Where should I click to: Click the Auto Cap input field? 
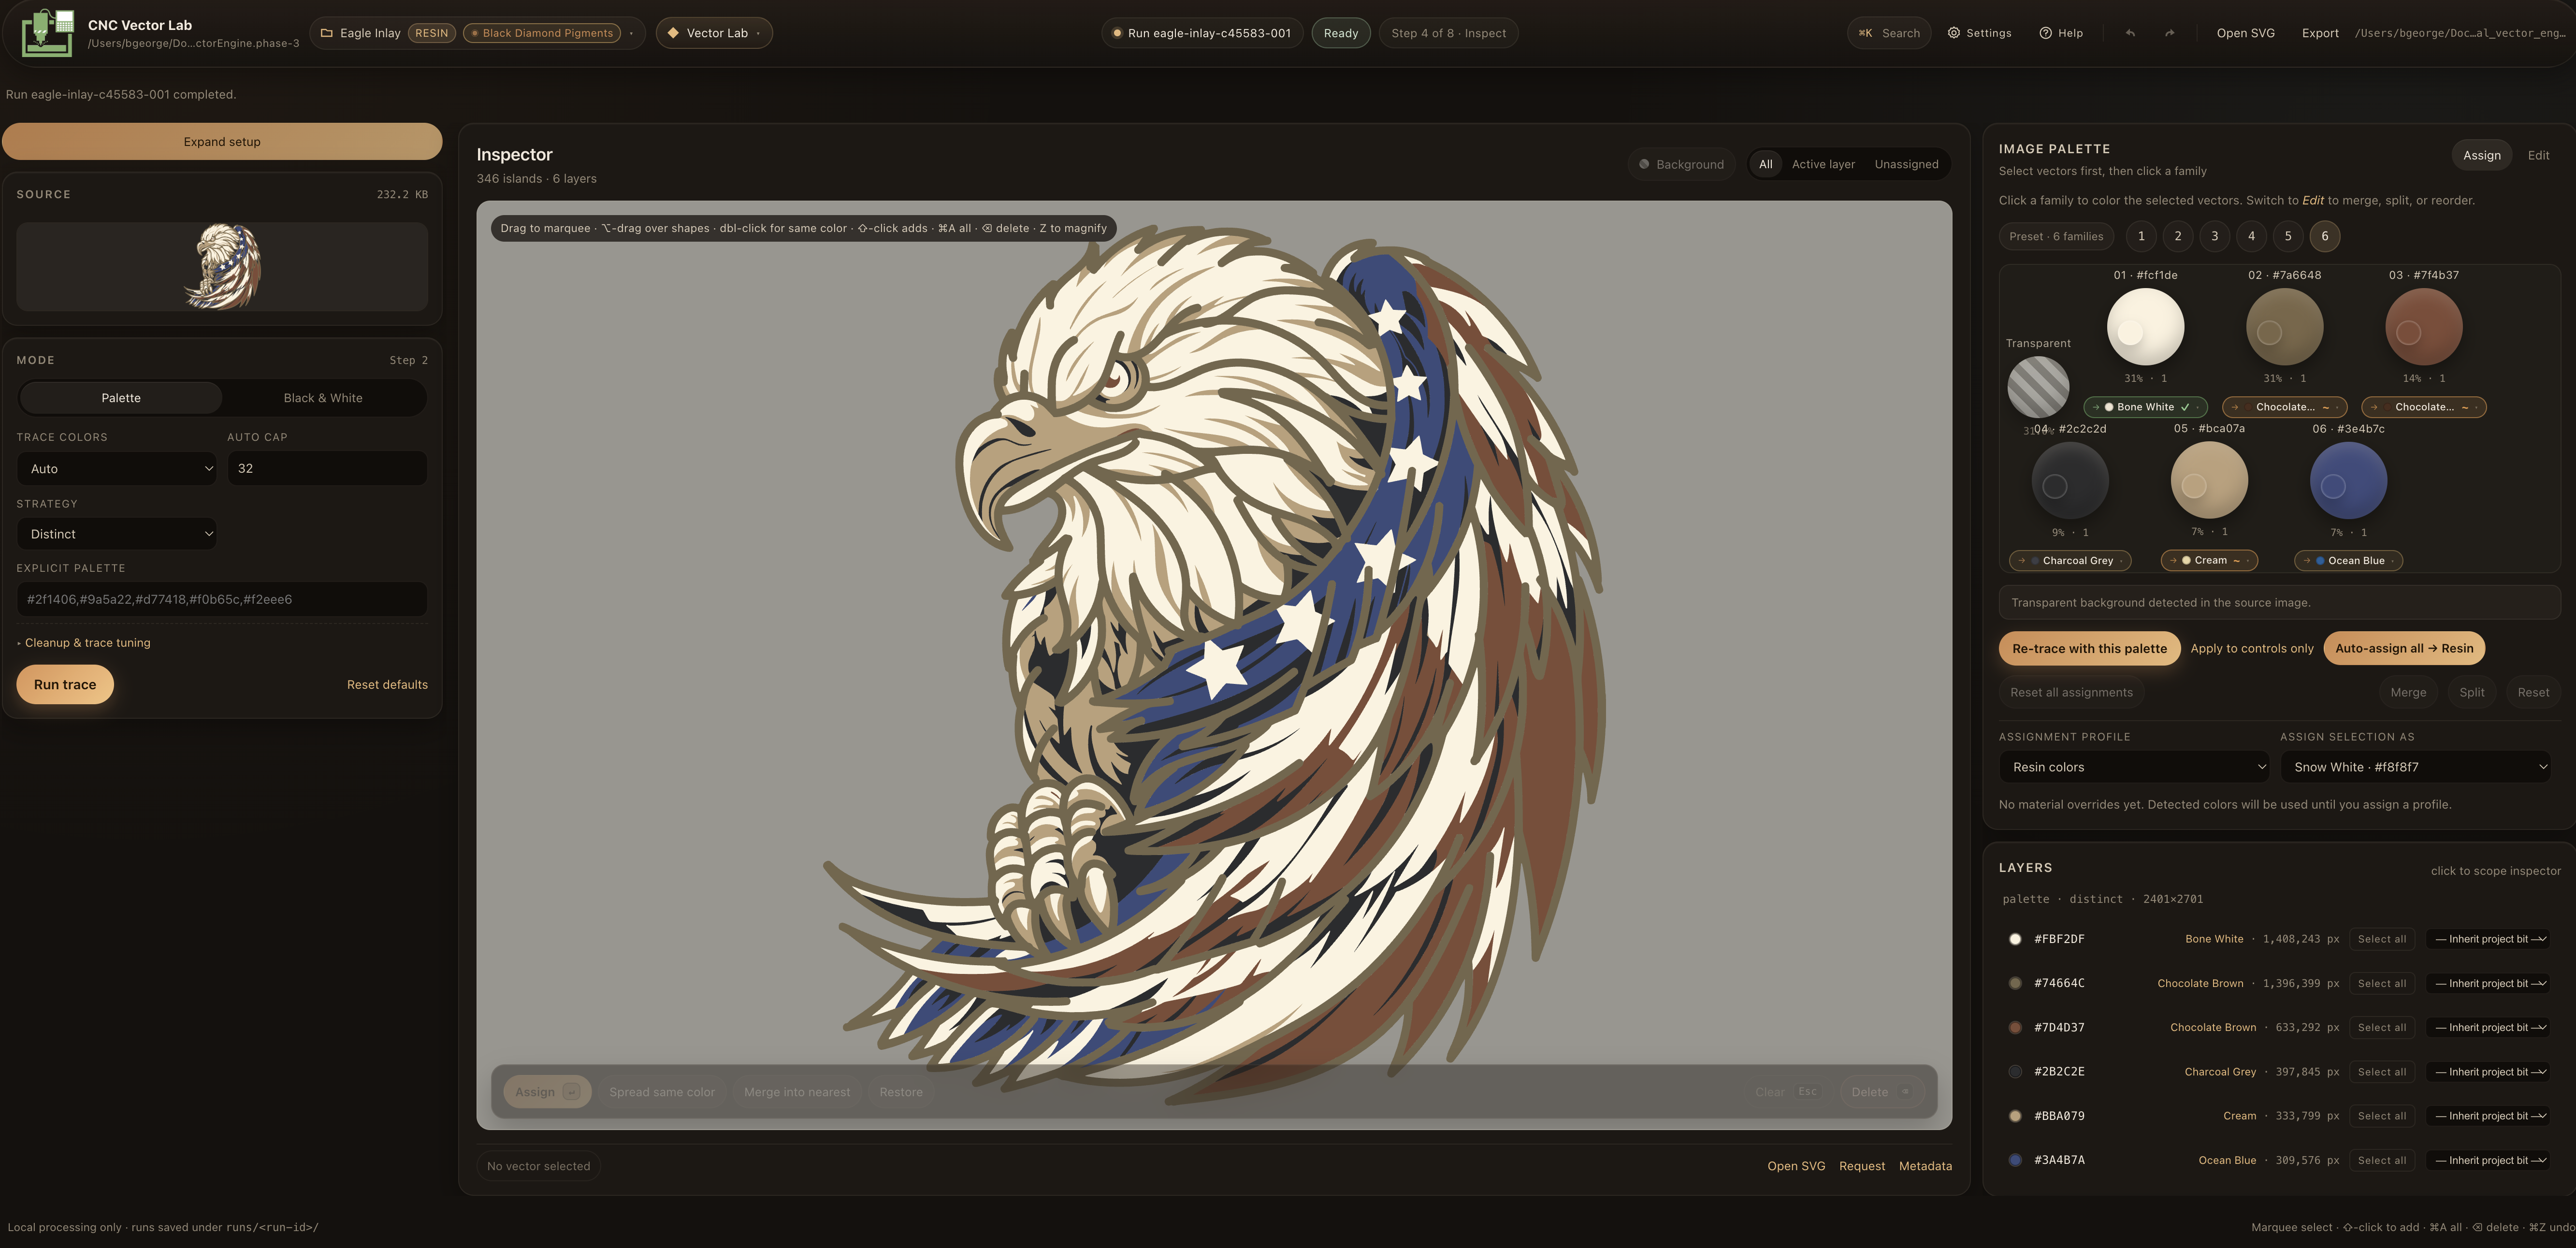[327, 469]
